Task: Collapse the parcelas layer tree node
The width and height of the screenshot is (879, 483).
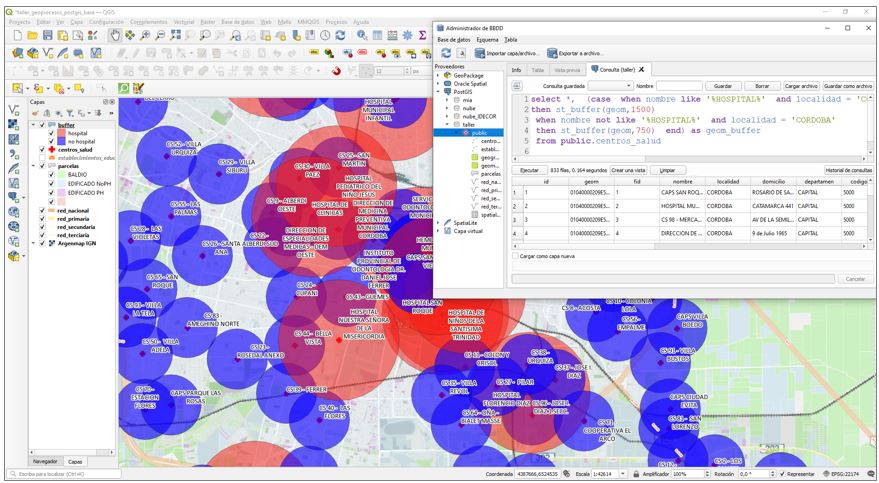Action: 34,166
